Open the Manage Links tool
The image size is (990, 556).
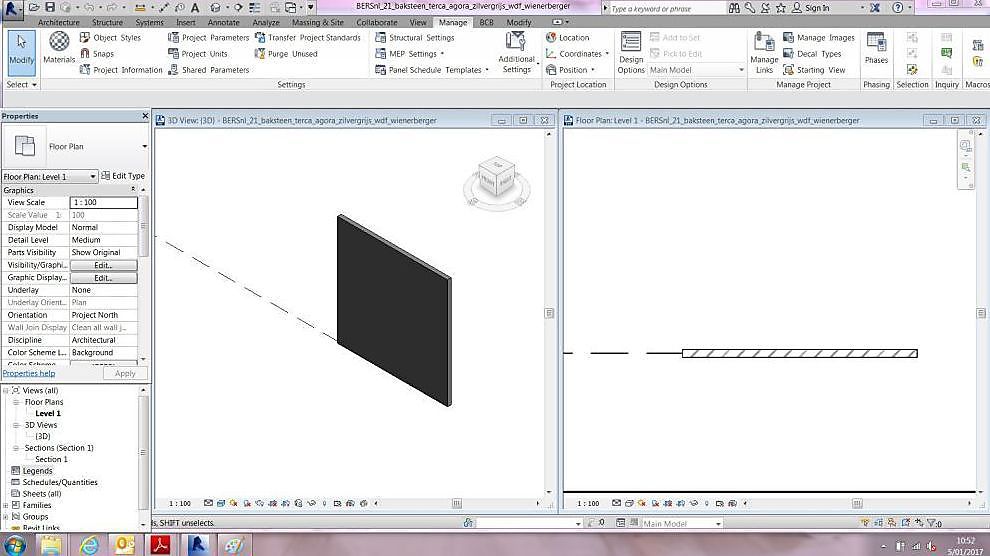(764, 52)
